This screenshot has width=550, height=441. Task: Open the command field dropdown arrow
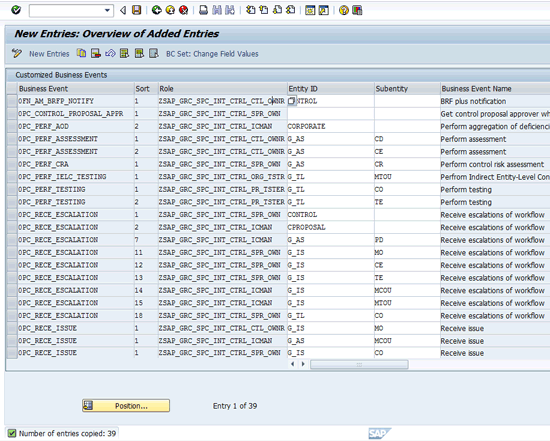tap(107, 11)
